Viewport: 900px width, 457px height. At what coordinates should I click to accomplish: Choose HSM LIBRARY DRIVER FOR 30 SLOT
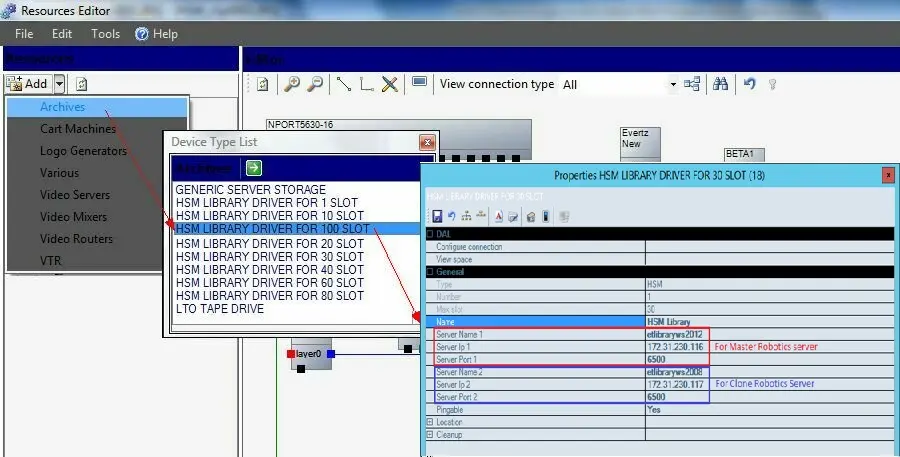tap(269, 256)
